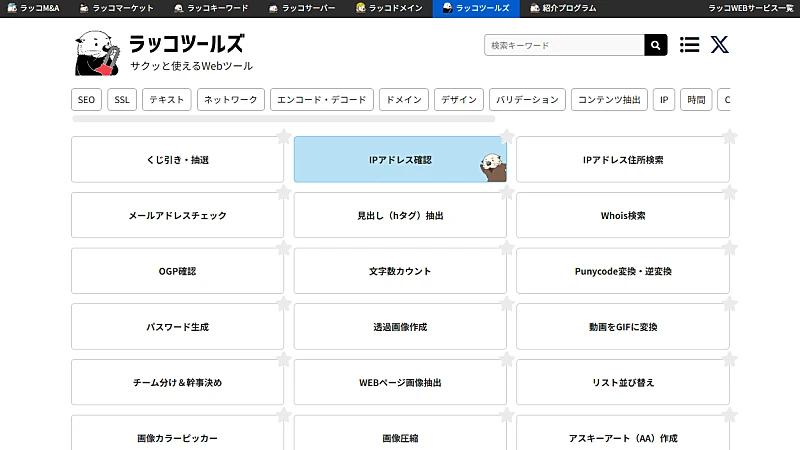Image resolution: width=800 pixels, height=450 pixels.
Task: Open ラッコM&A in top navigation
Action: pyautogui.click(x=33, y=8)
